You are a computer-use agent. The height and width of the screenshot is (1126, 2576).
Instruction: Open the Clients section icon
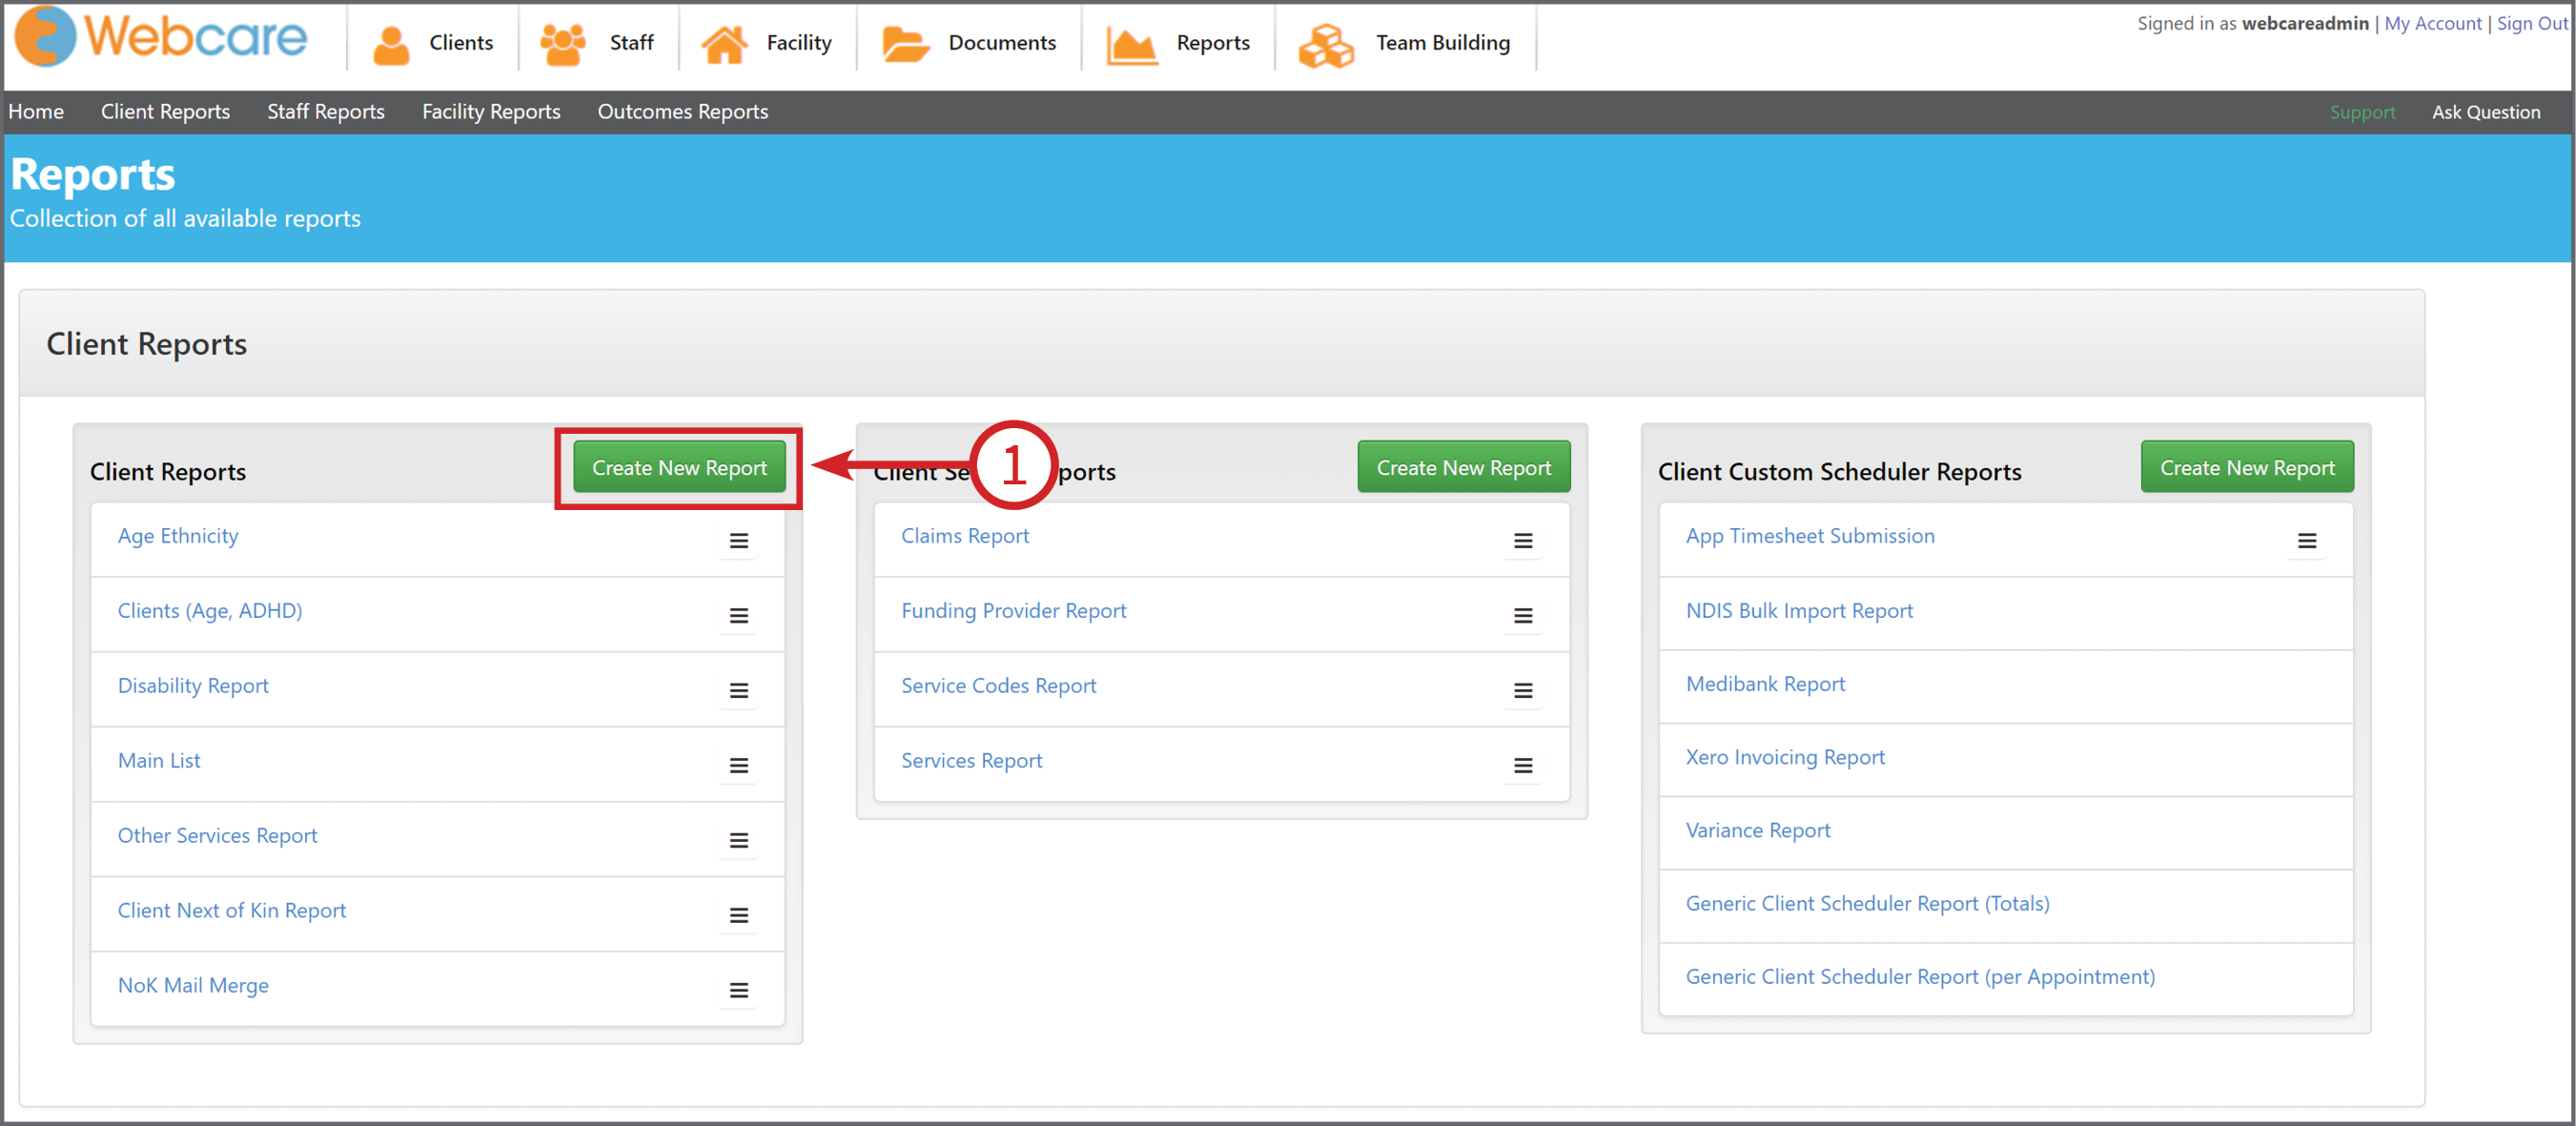(390, 42)
